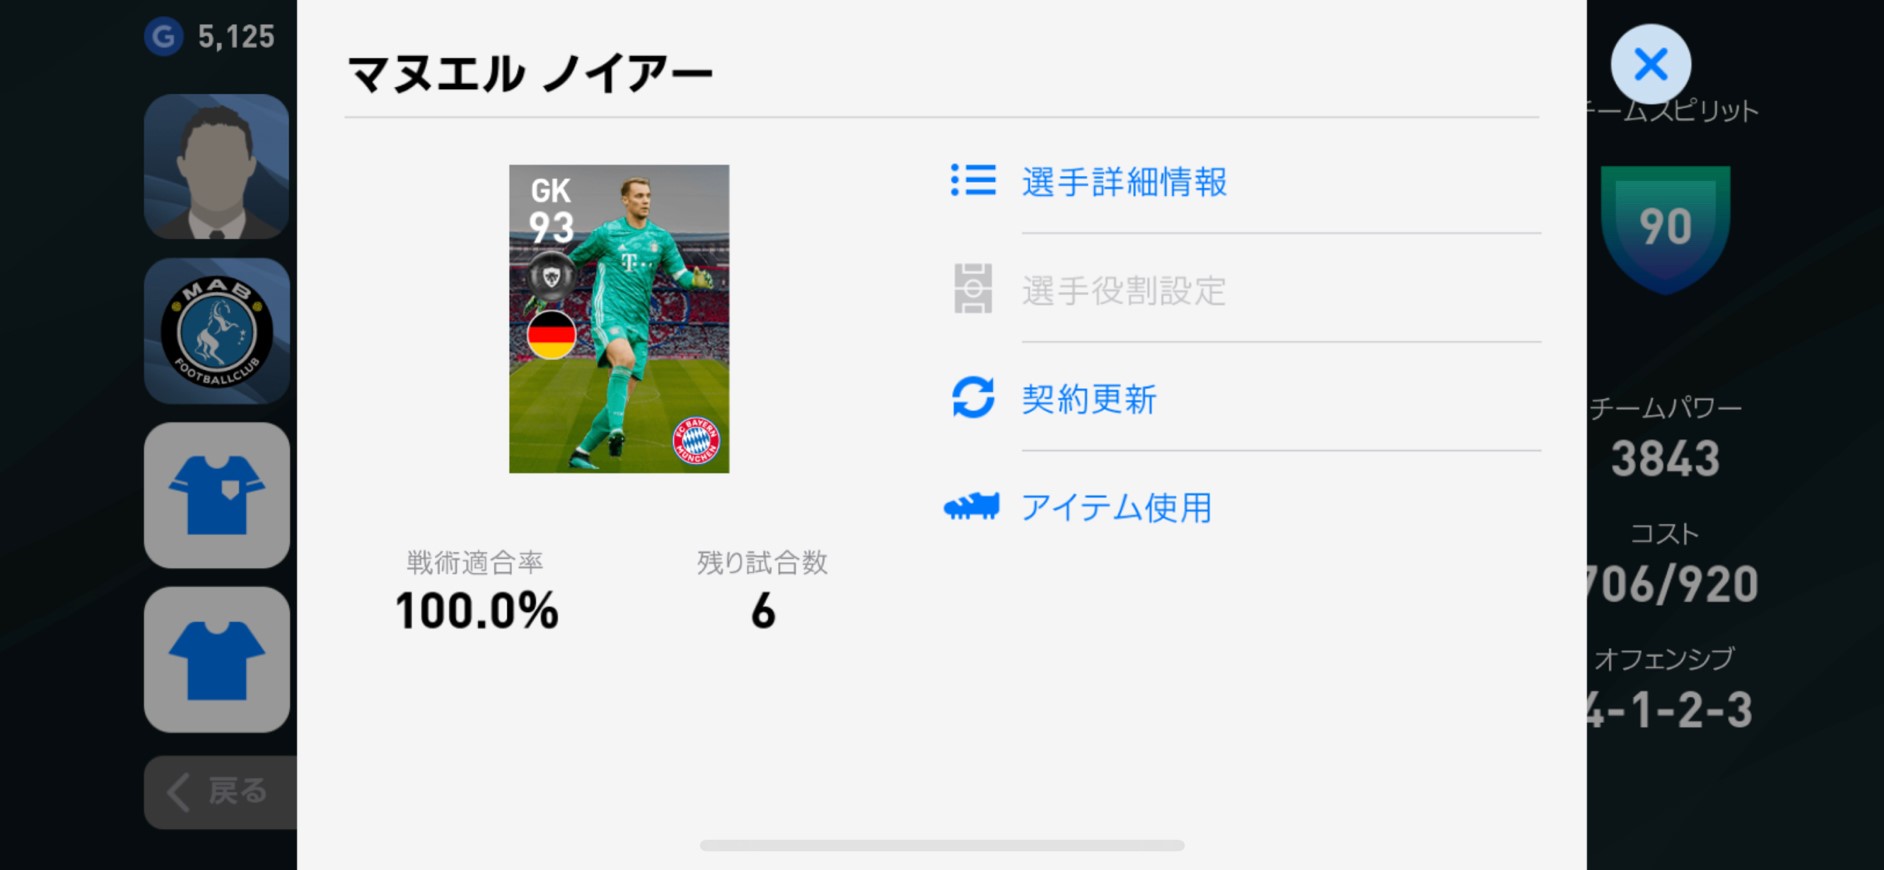Tap the refresh arrows contract icon
The height and width of the screenshot is (870, 1884).
click(x=973, y=397)
